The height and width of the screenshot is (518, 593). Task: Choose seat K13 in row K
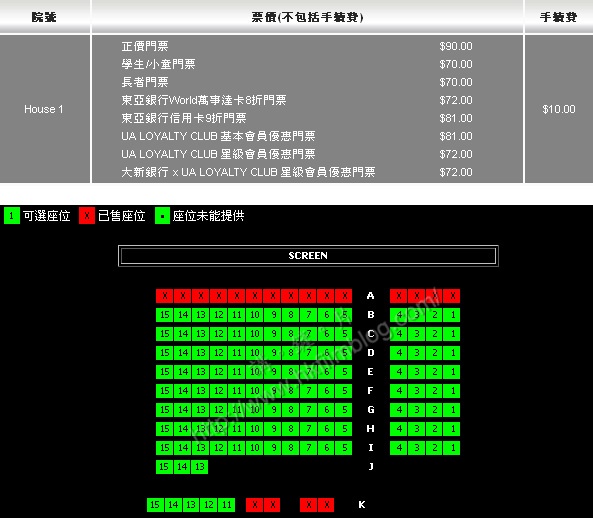coord(191,505)
